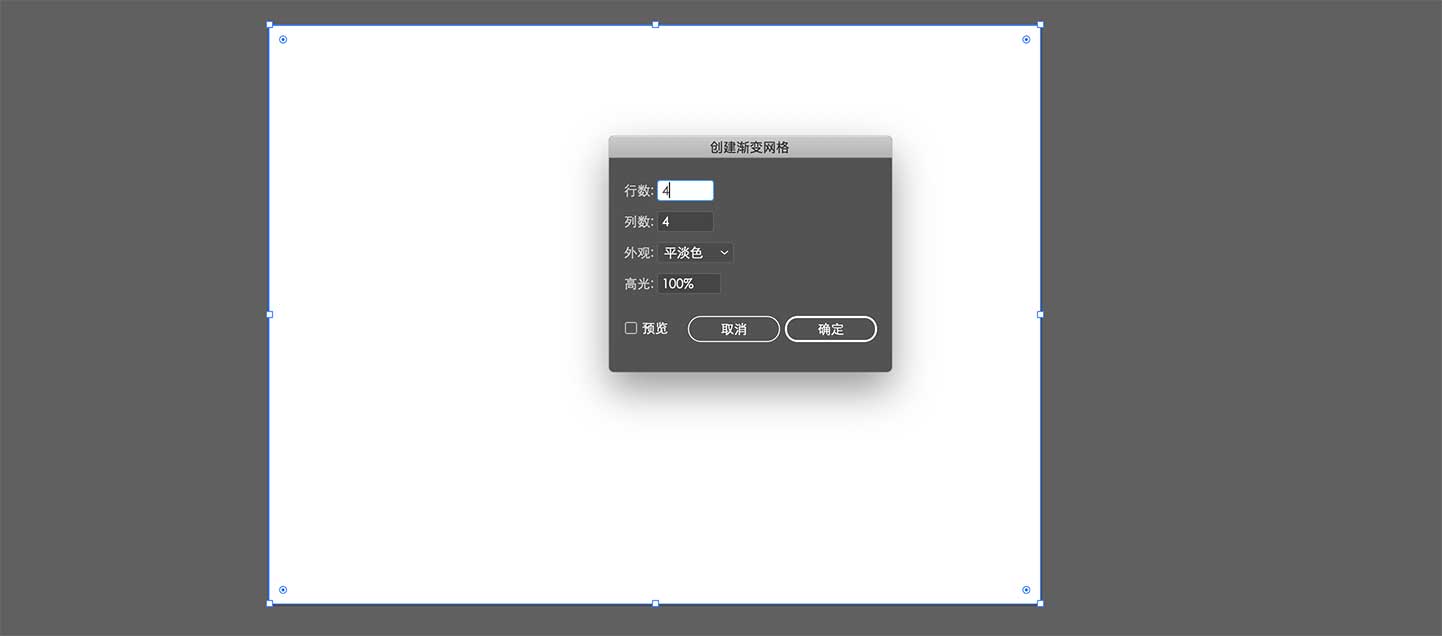Screen dimensions: 1442x636
Task: Click the top-center bounding box handle
Action: [655, 25]
